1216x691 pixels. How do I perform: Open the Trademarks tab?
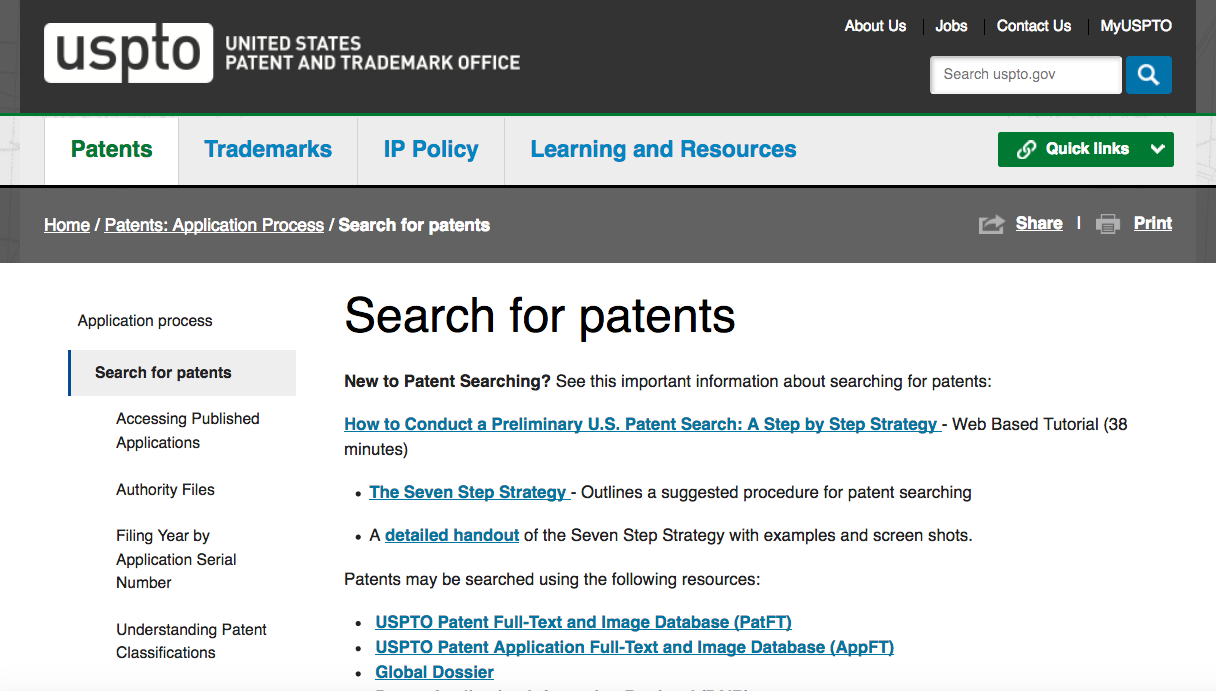pyautogui.click(x=268, y=150)
